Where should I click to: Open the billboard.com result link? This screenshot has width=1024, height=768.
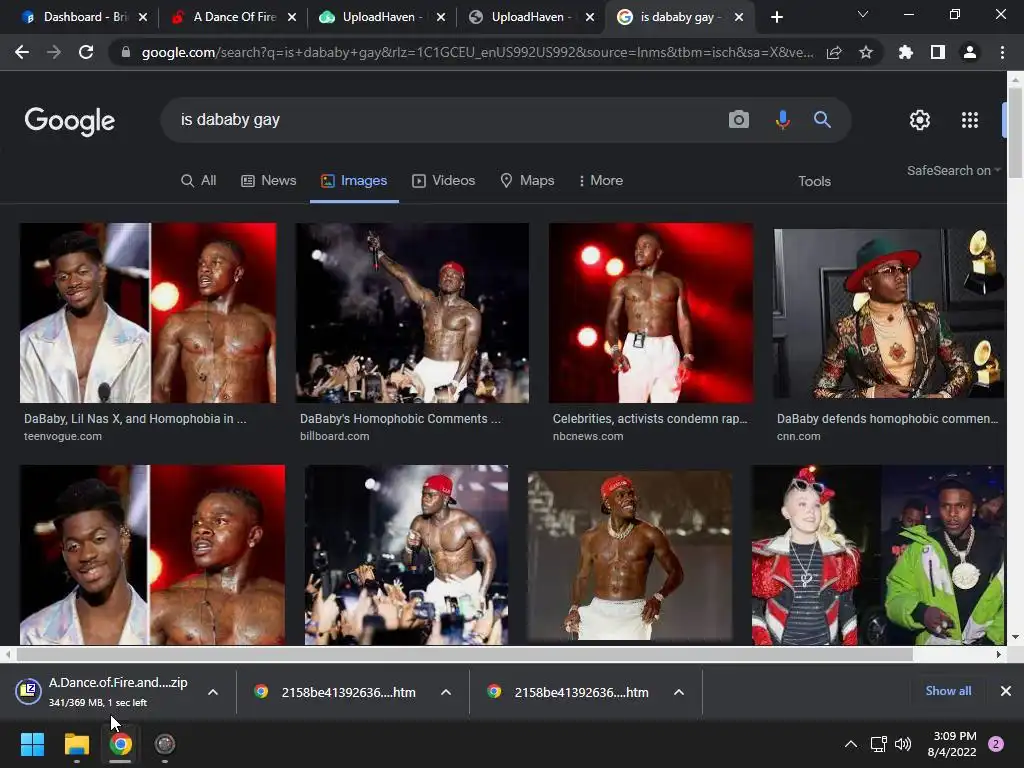click(x=334, y=436)
